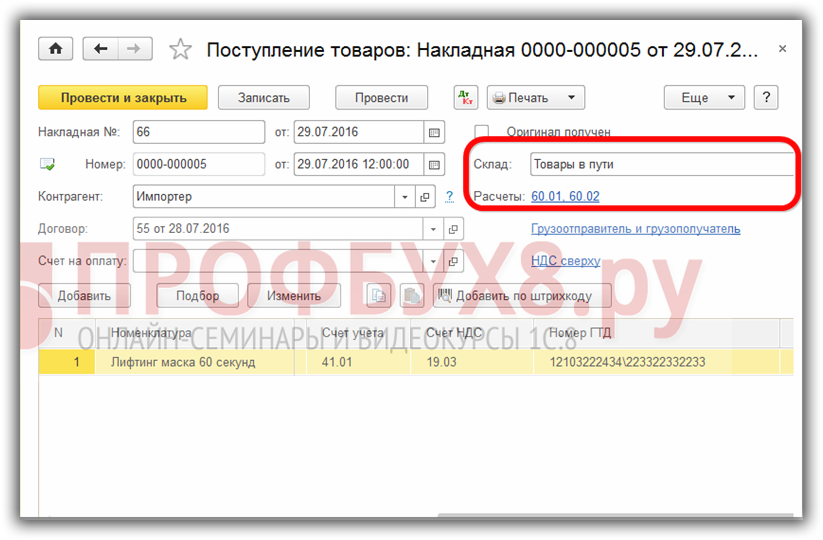The image size is (823, 540).
Task: Open the Договор record icon
Action: [x=454, y=229]
